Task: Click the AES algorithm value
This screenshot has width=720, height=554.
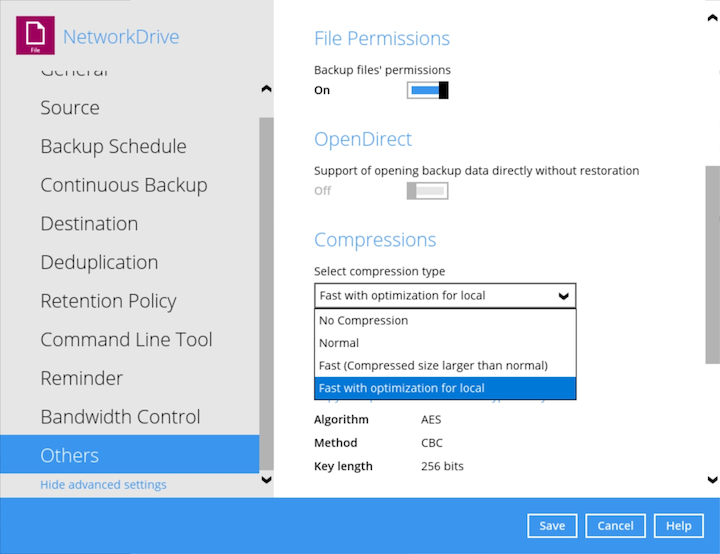Action: 431,419
